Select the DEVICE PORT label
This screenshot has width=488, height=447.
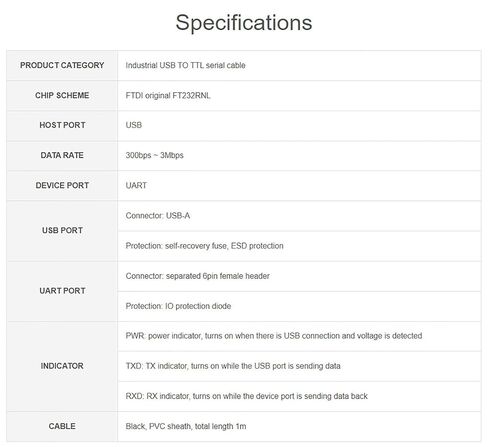[62, 185]
